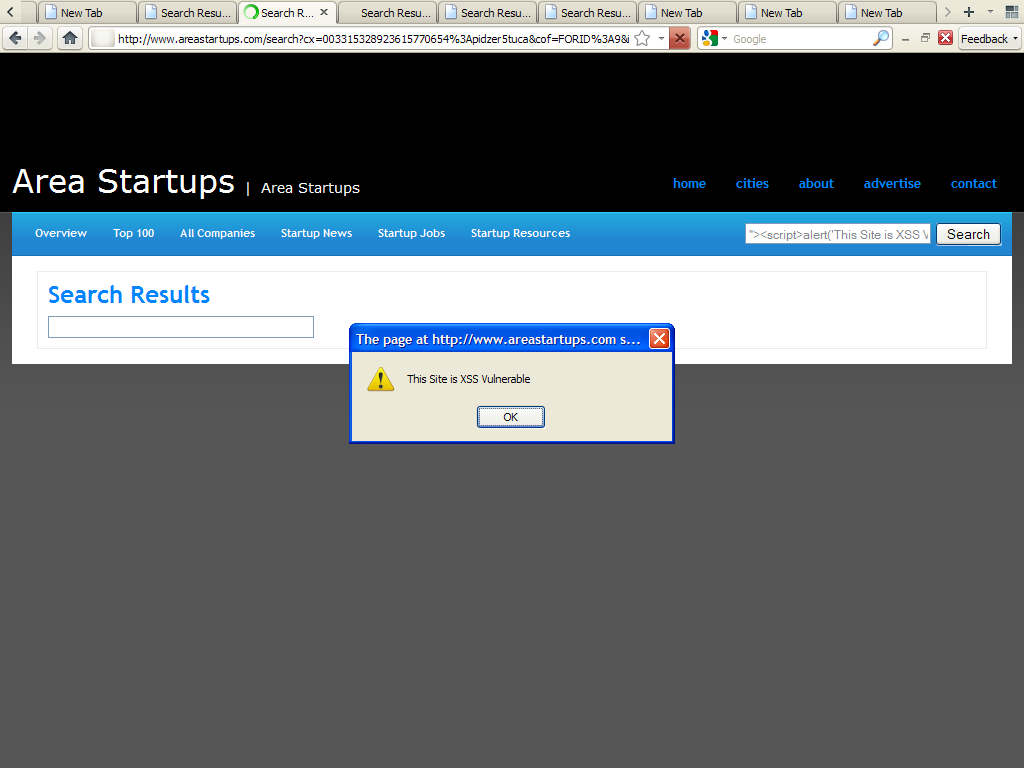This screenshot has width=1024, height=768.
Task: Open All Companies in the blue navigation bar
Action: tap(217, 233)
